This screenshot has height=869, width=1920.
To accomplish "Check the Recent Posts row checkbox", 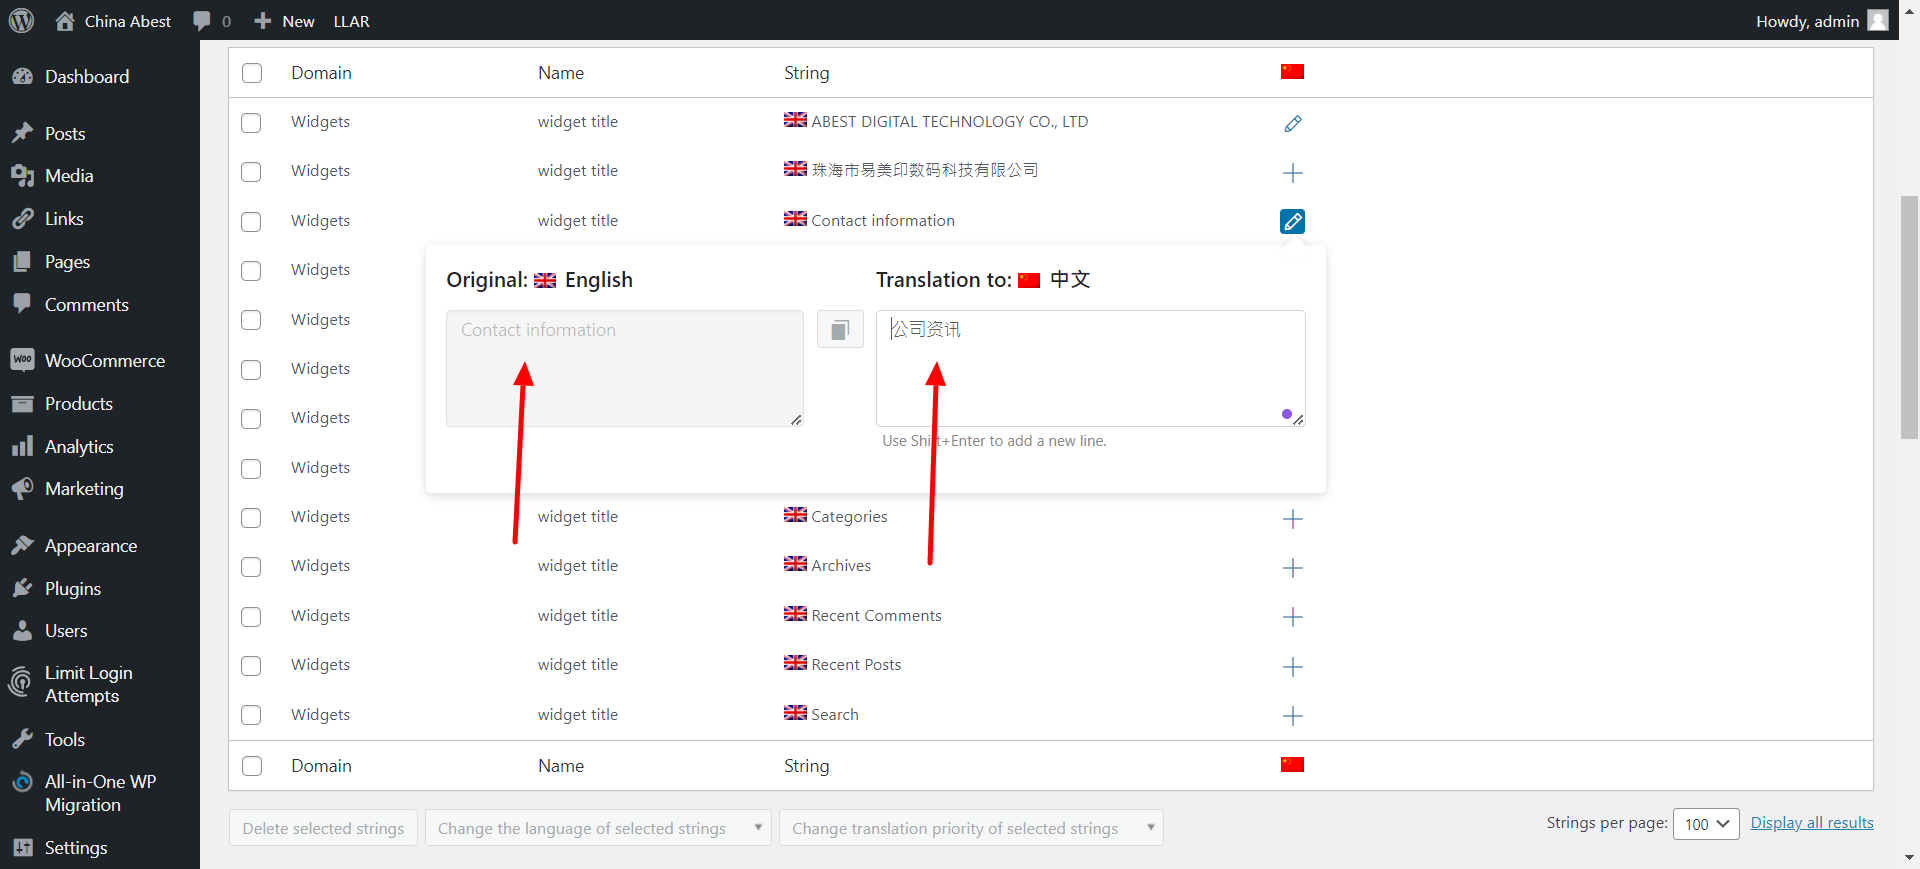I will 251,666.
